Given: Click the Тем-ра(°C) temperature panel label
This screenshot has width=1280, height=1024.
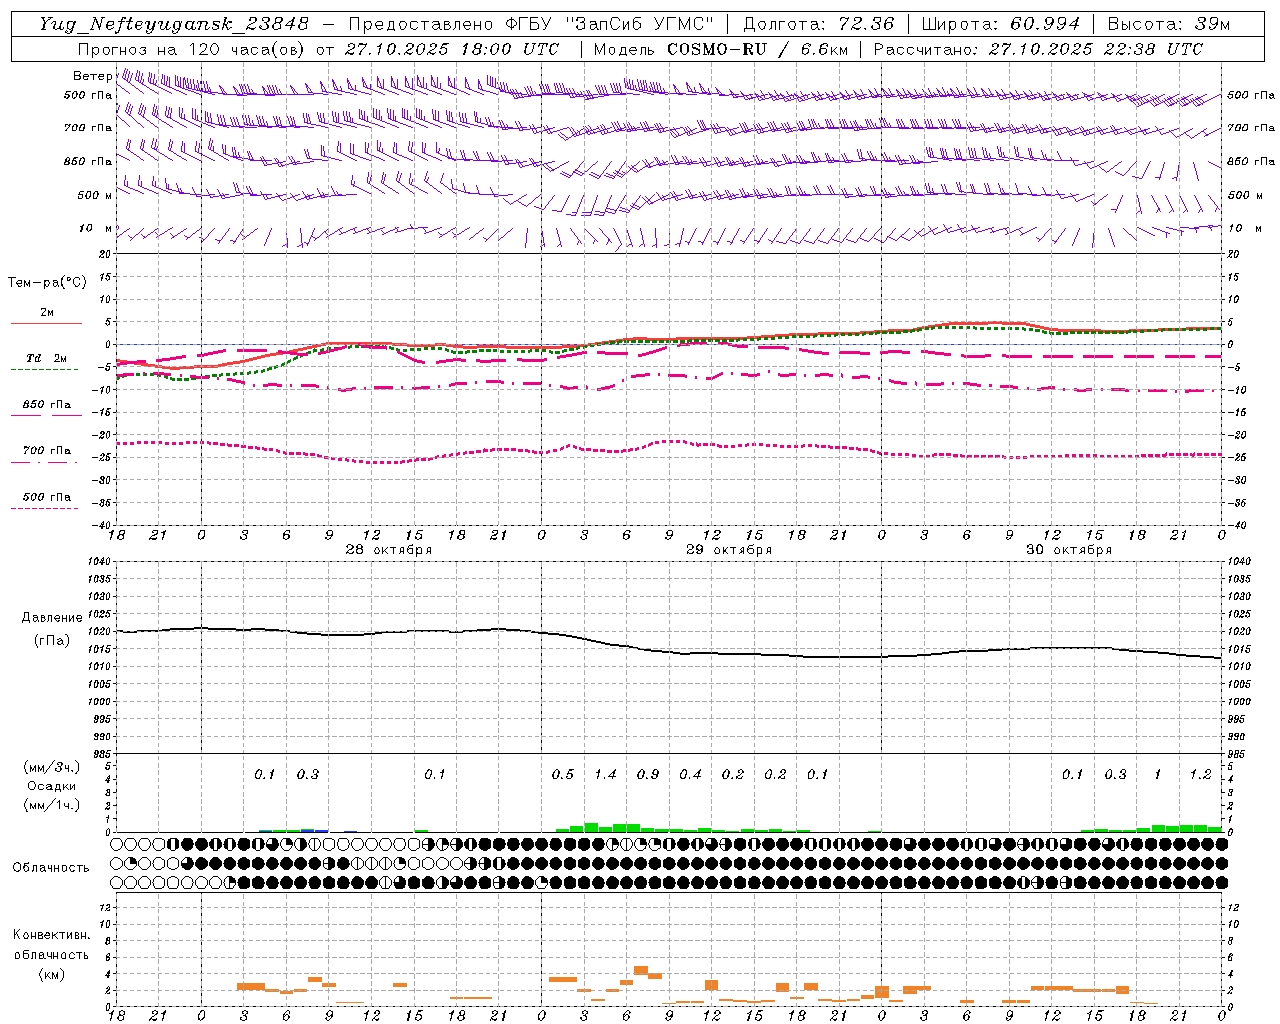Looking at the screenshot, I should [47, 283].
